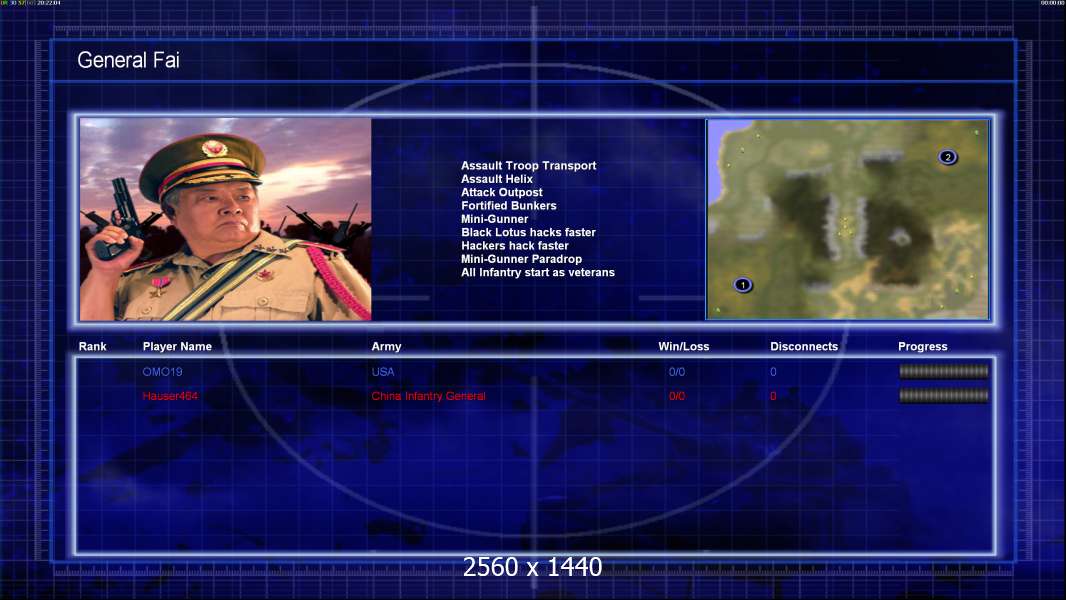1066x600 pixels.
Task: Click OMO19's win/loss value 0/0
Action: point(676,372)
